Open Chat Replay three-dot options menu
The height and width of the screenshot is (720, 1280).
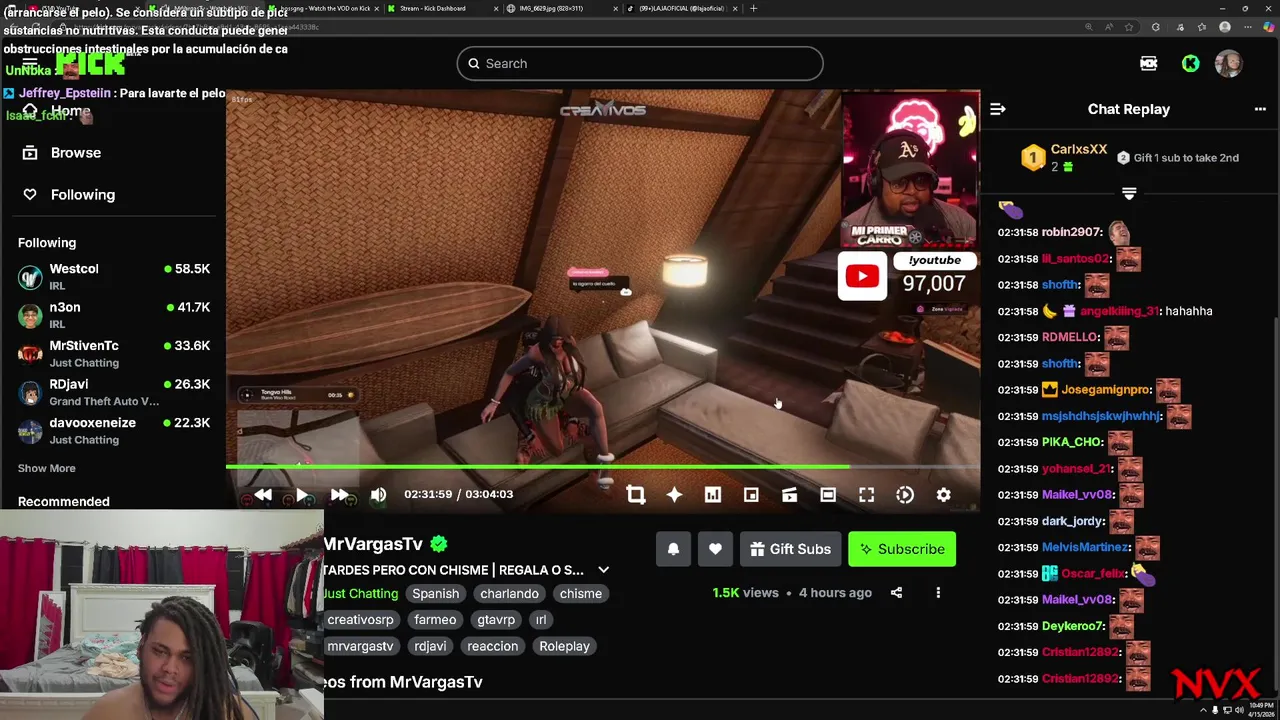pos(1260,109)
